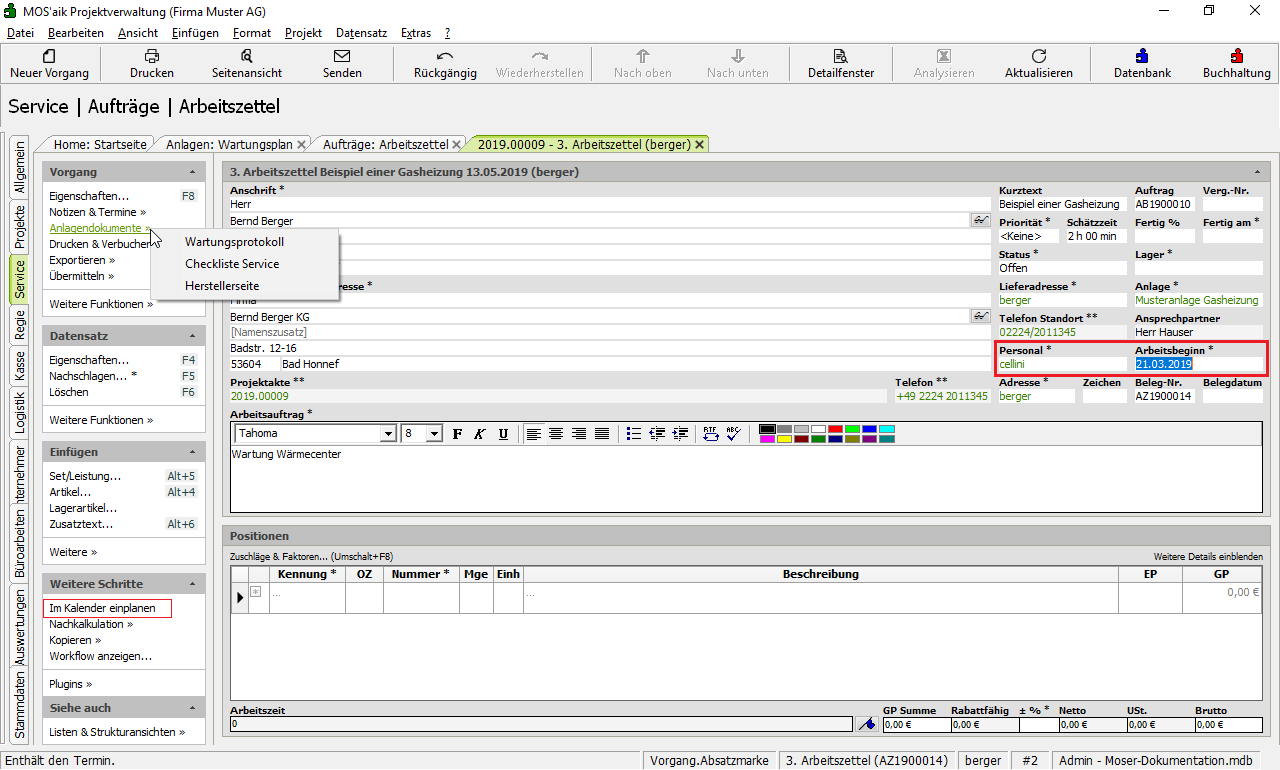Toggle bold formatting in text editor
This screenshot has height=770, width=1280.
tap(457, 433)
